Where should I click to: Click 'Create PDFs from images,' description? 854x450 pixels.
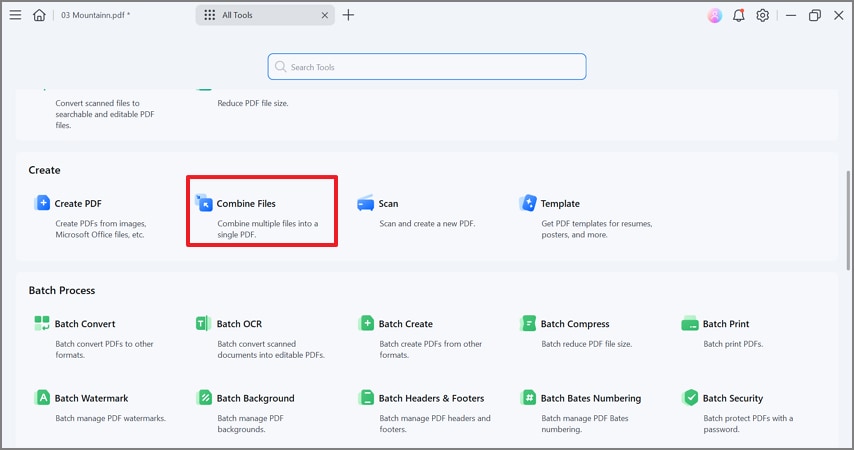coord(101,223)
